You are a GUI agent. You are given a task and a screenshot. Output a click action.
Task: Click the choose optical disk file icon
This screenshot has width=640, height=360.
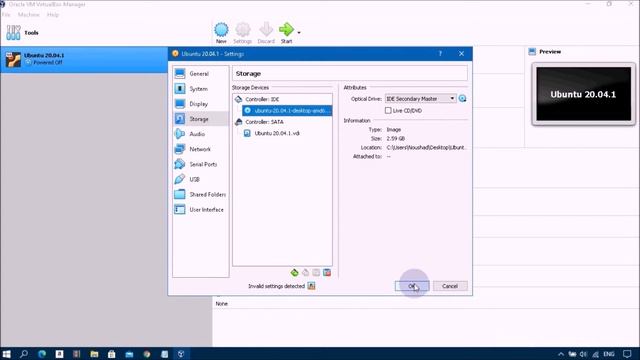point(462,99)
